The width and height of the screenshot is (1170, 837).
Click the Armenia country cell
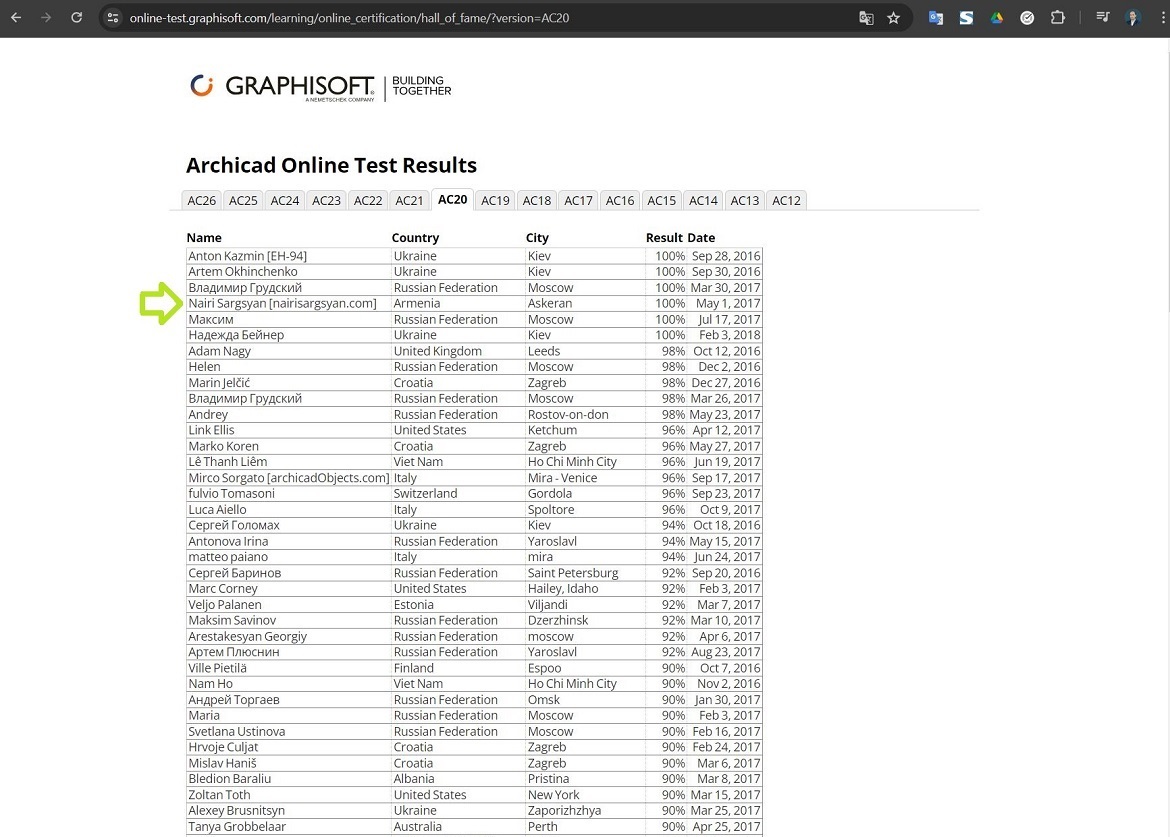click(417, 304)
